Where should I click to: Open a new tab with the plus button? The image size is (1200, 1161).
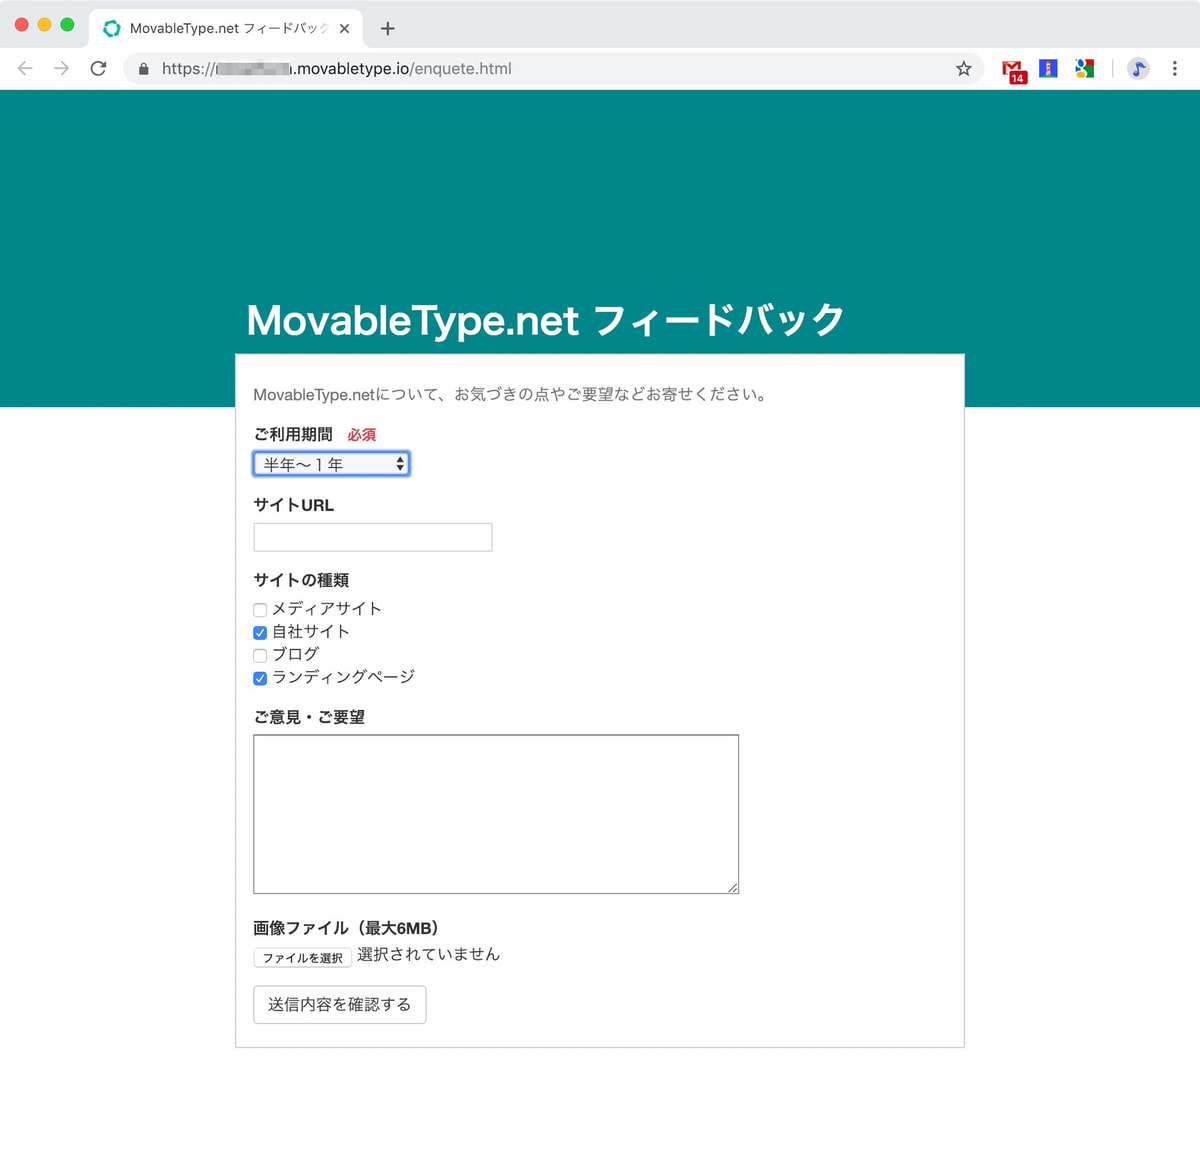[x=388, y=28]
